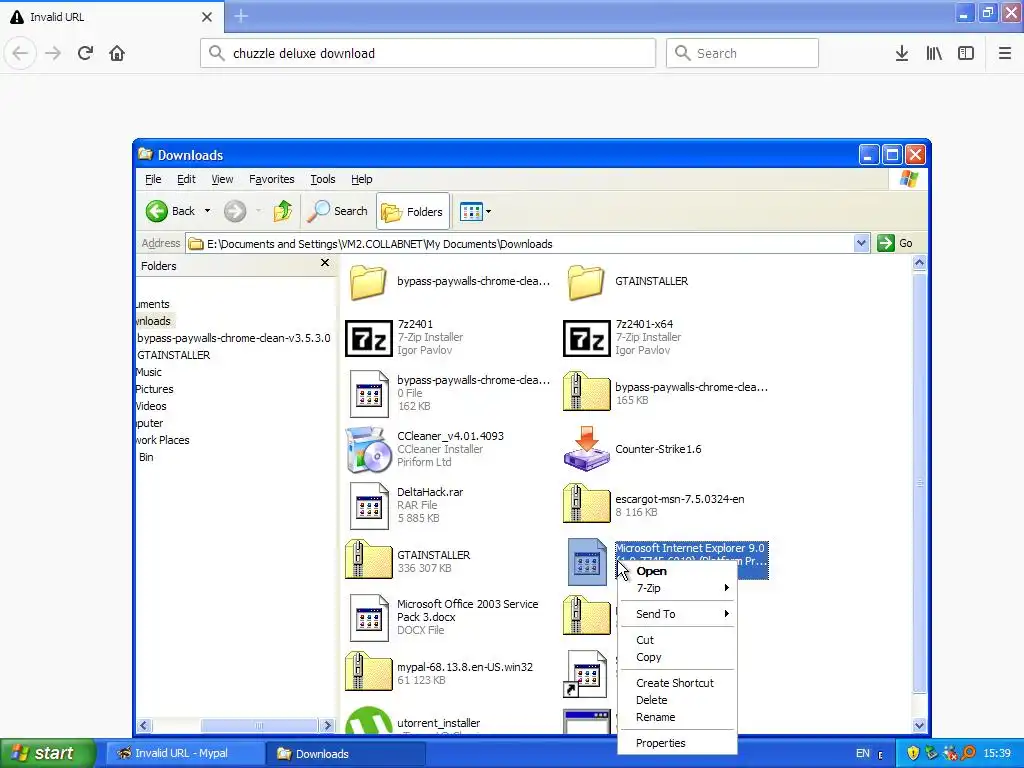
Task: Open the Tools menu
Action: click(323, 179)
